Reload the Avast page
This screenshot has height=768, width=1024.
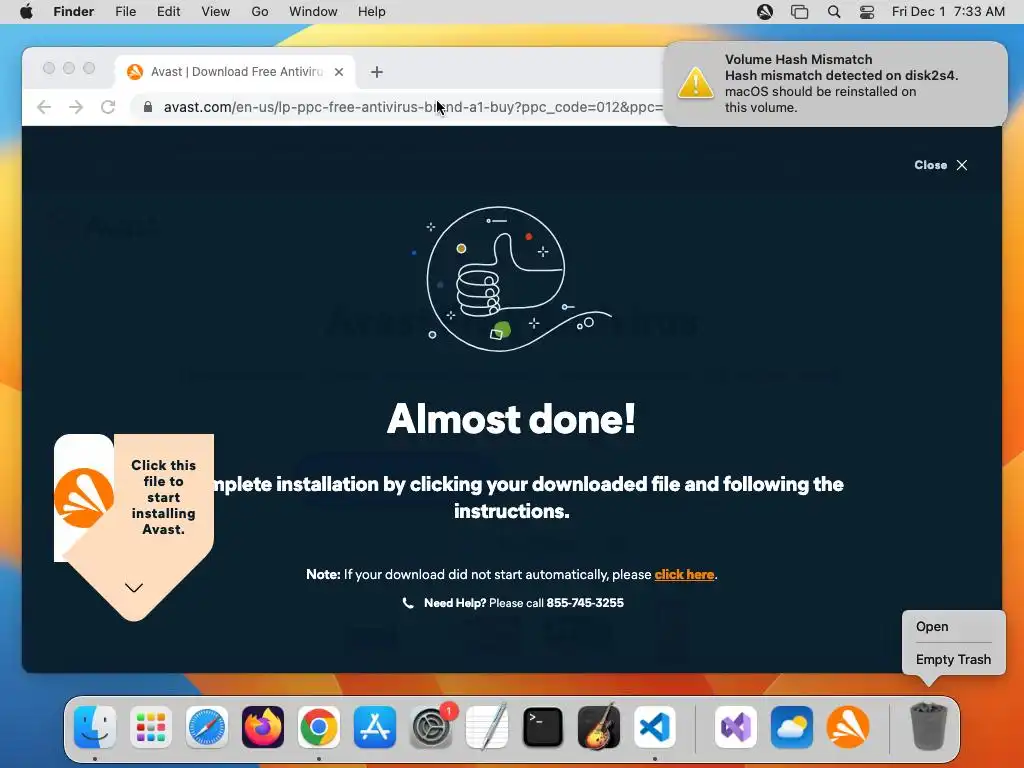[x=108, y=107]
